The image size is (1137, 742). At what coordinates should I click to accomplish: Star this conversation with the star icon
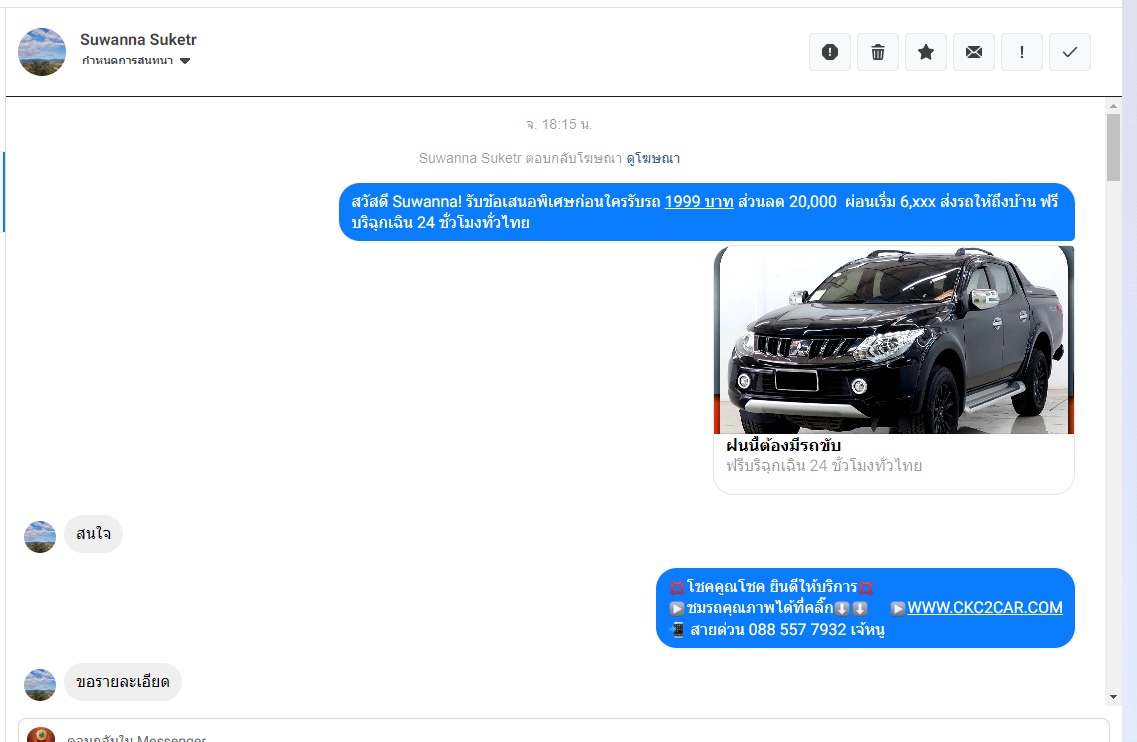(x=926, y=52)
